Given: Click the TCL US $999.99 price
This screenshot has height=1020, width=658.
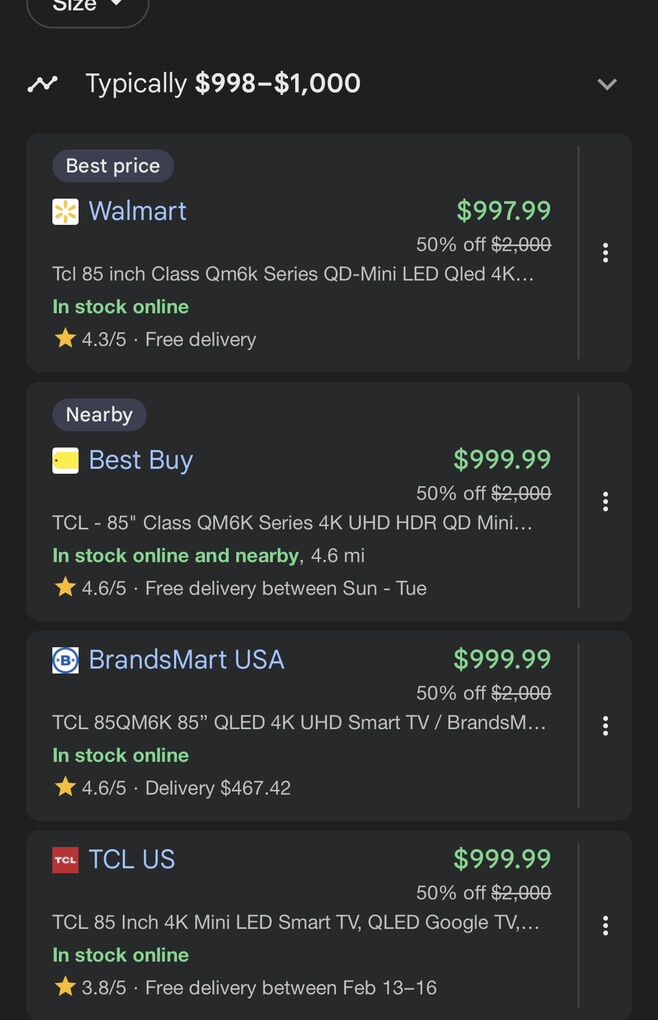Looking at the screenshot, I should click(x=502, y=859).
